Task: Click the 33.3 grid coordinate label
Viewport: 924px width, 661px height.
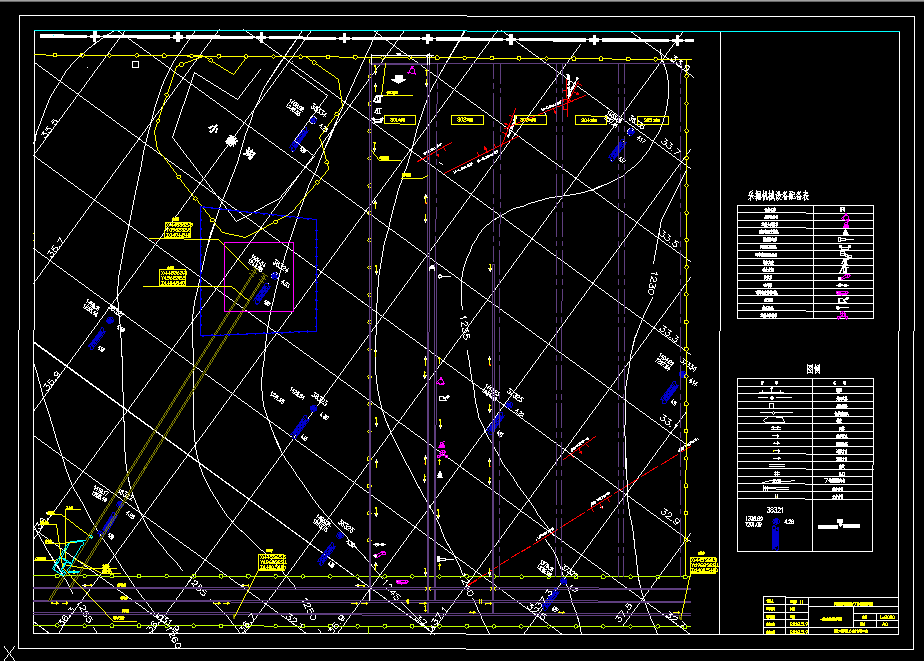Action: point(669,333)
